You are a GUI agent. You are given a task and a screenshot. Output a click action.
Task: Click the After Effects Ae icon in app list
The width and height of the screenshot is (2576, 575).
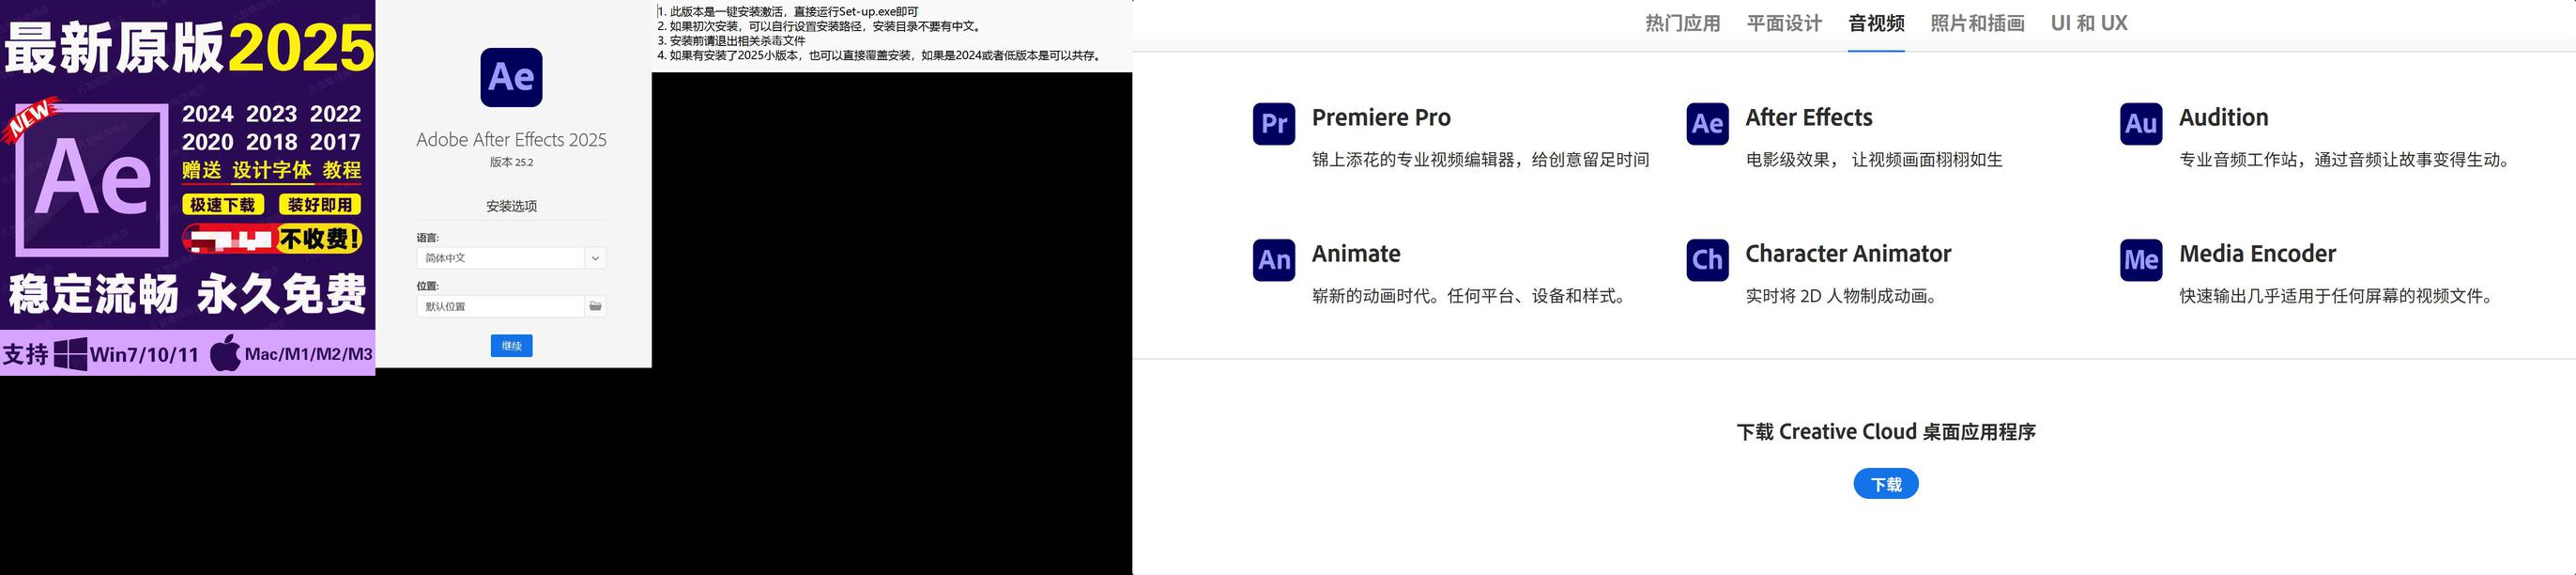[1707, 124]
